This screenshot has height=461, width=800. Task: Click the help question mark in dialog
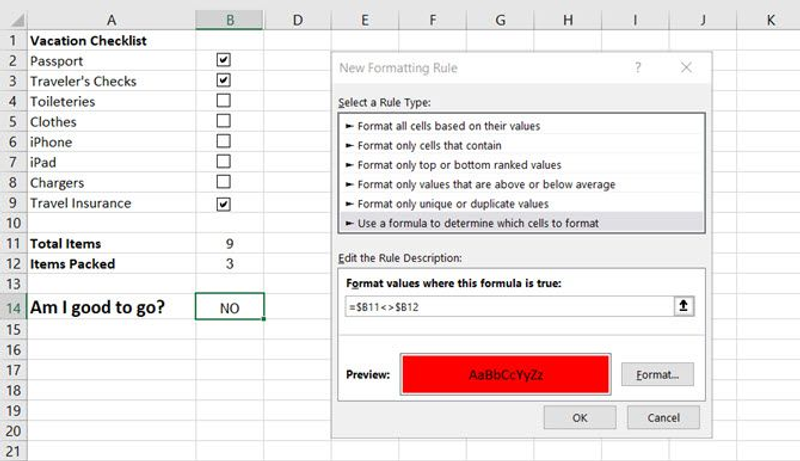(x=638, y=68)
